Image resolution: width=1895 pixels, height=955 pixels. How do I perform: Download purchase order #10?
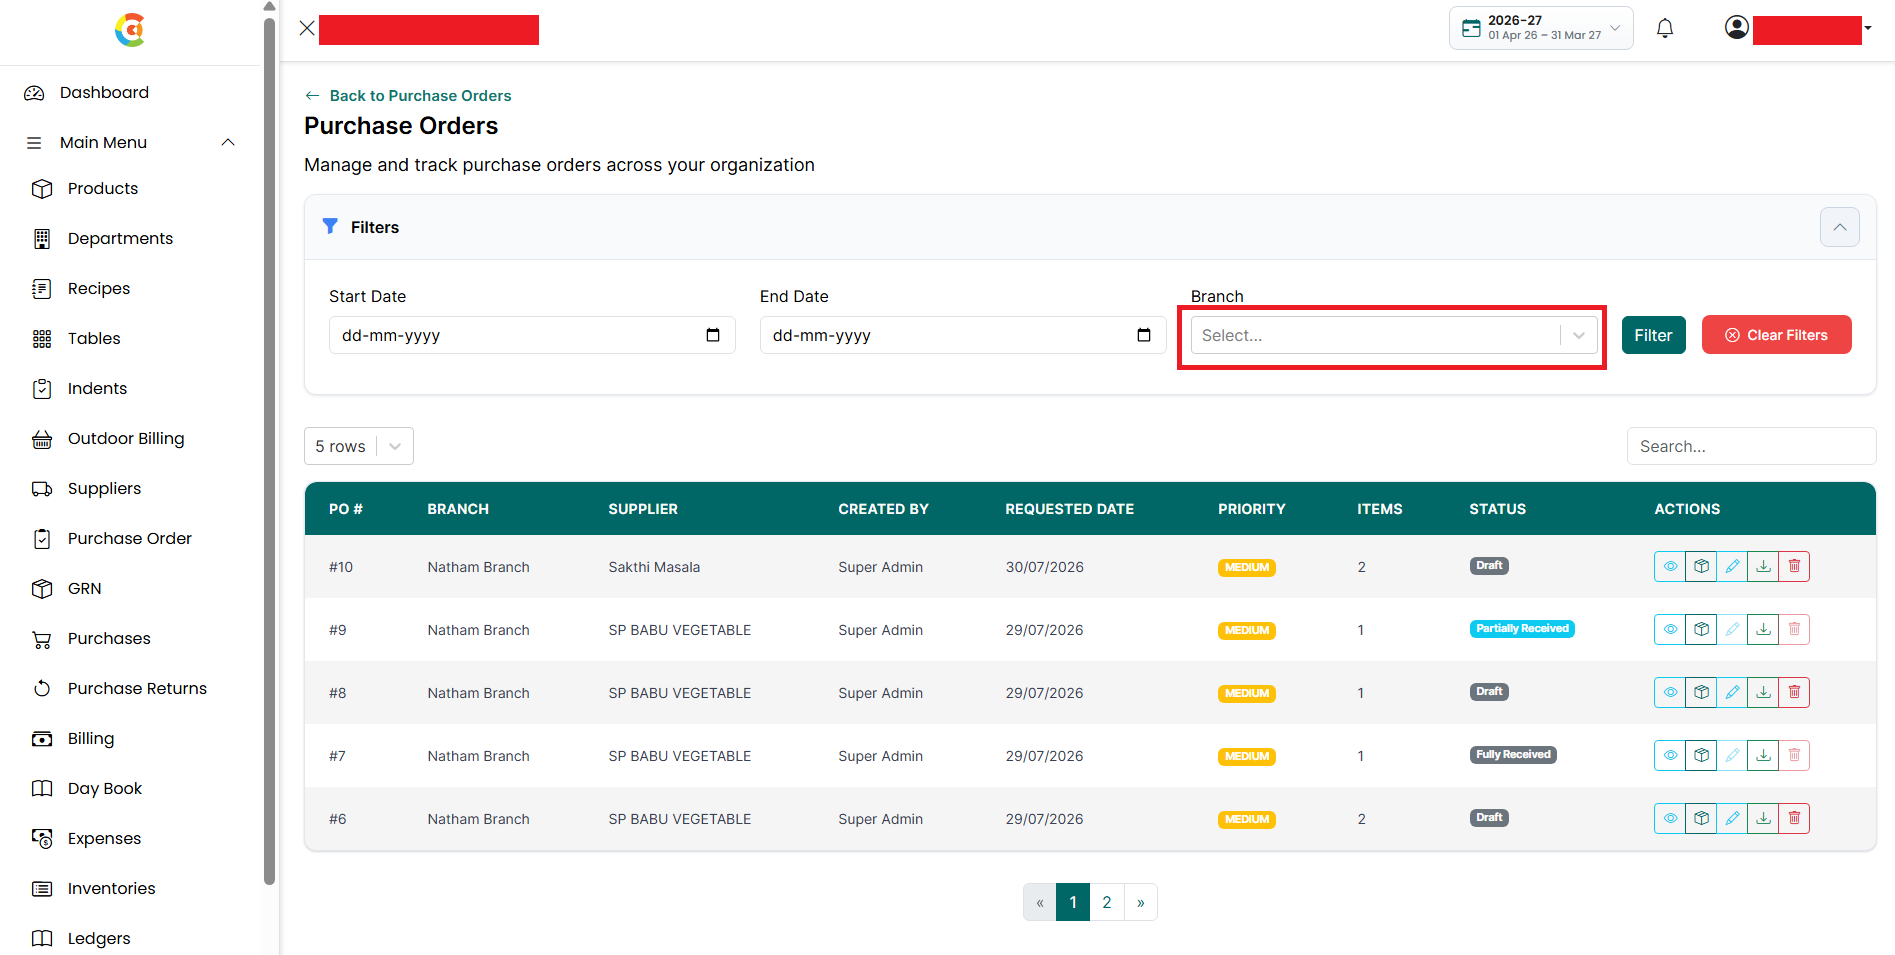(1763, 567)
